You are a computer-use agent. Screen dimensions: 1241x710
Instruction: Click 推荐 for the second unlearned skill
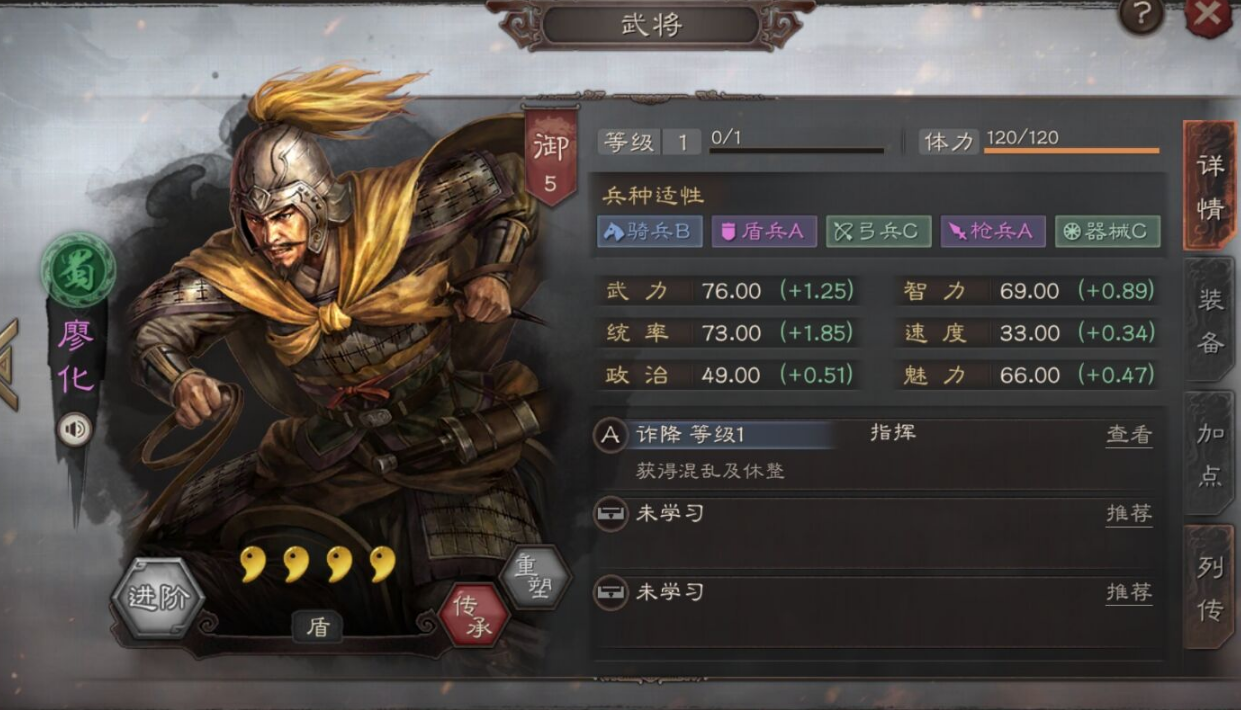1129,592
